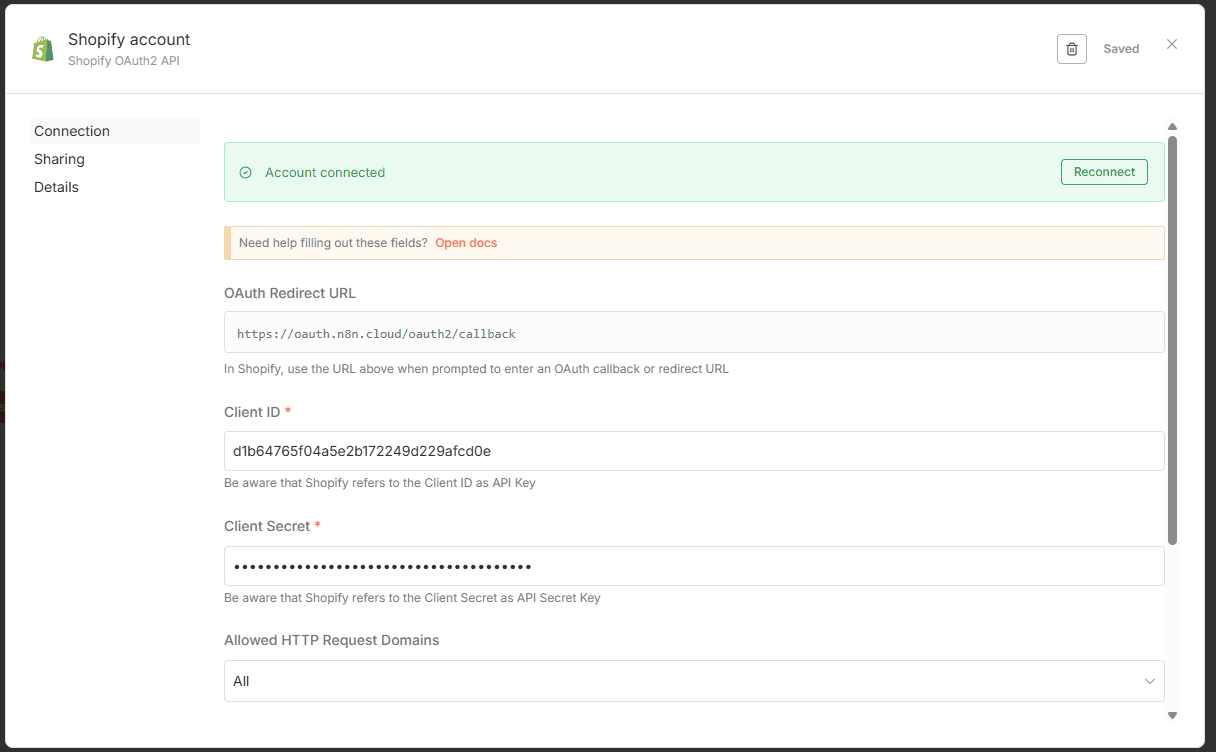Viewport: 1216px width, 752px height.
Task: Close the Shopify account dialog
Action: [1172, 44]
